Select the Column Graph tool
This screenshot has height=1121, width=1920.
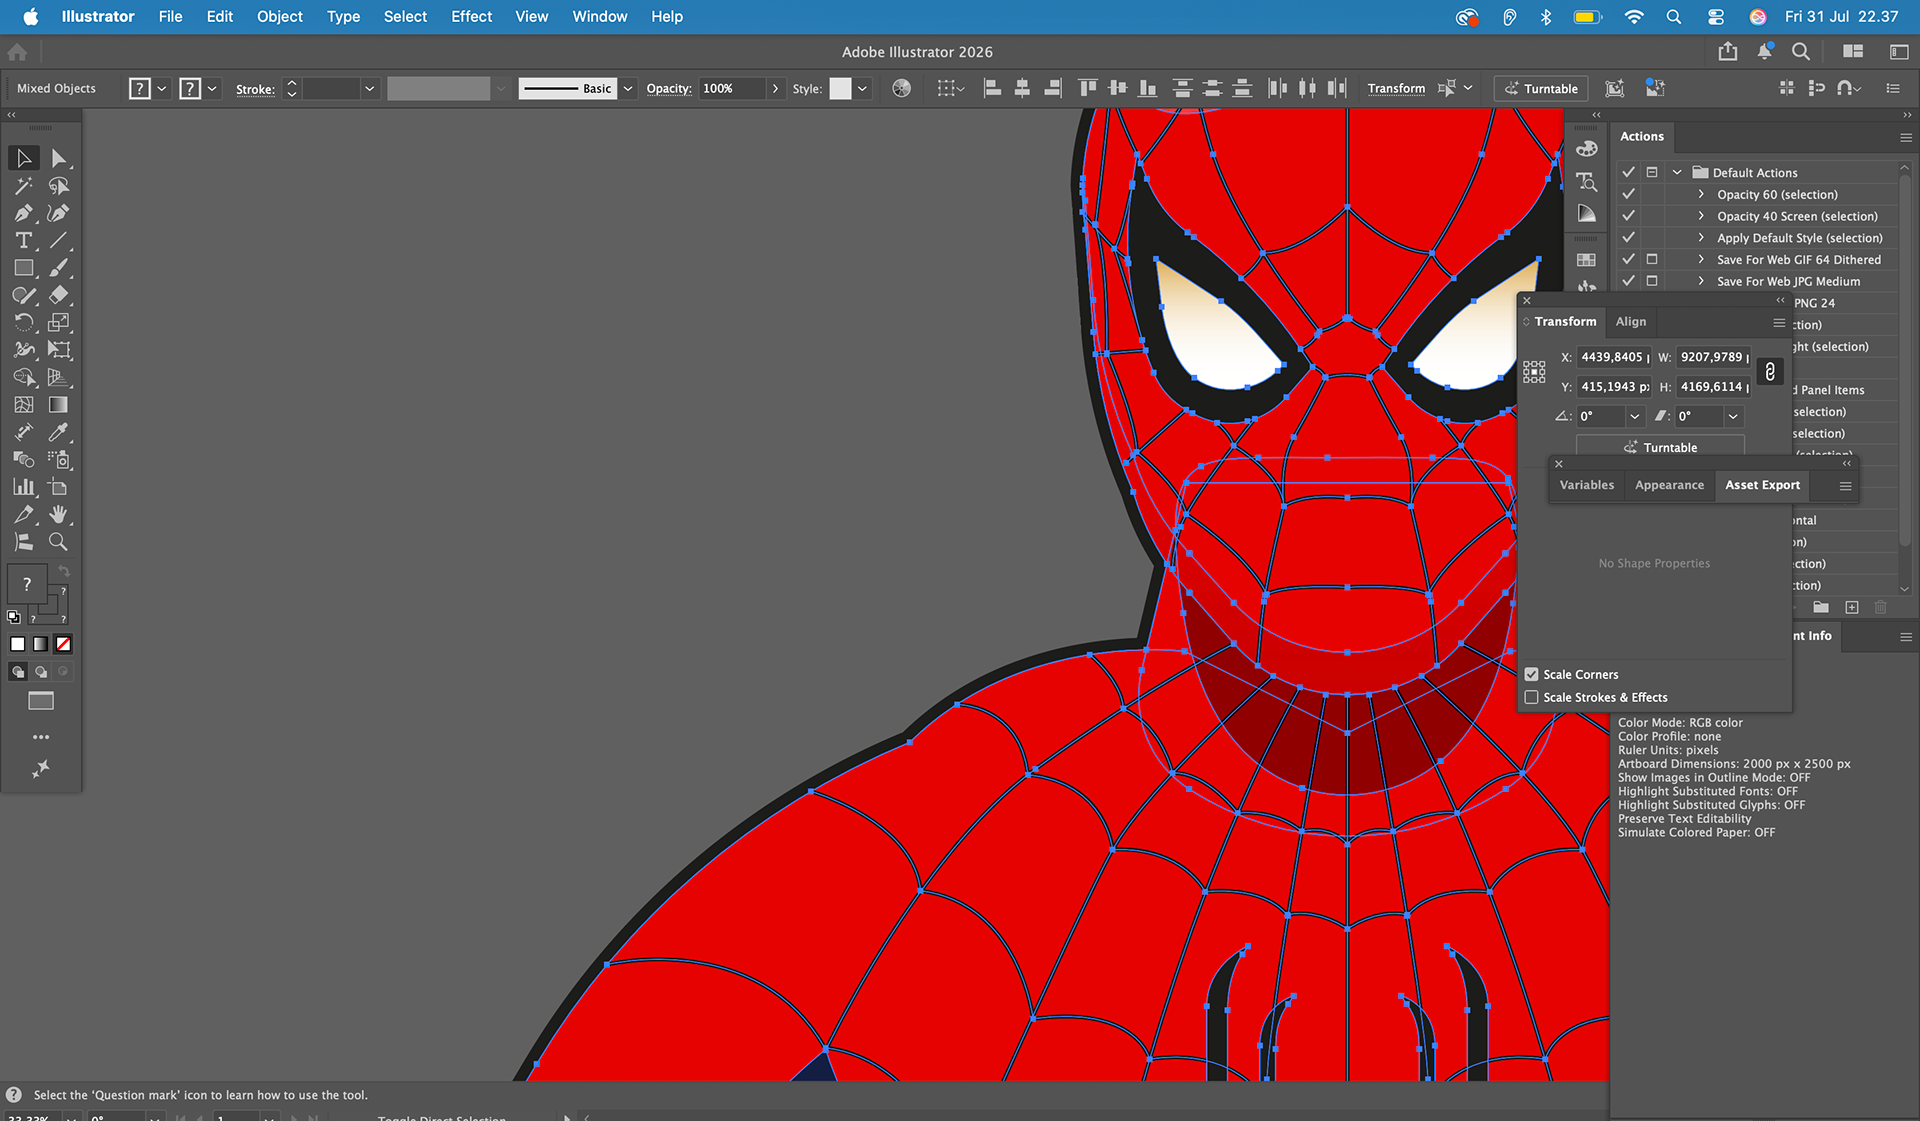pyautogui.click(x=24, y=487)
